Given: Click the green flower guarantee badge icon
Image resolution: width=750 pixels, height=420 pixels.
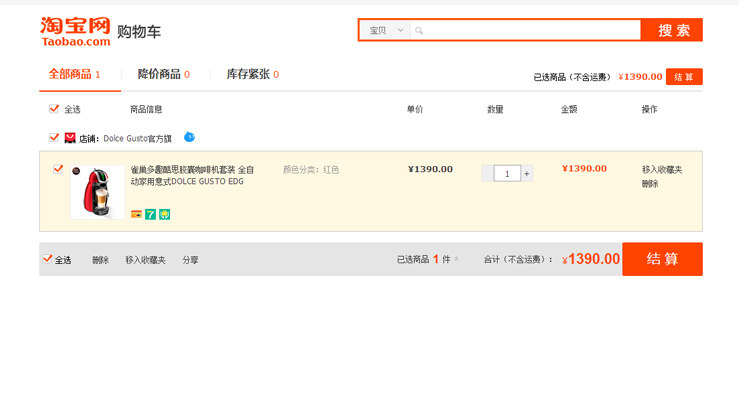Looking at the screenshot, I should click(x=165, y=214).
